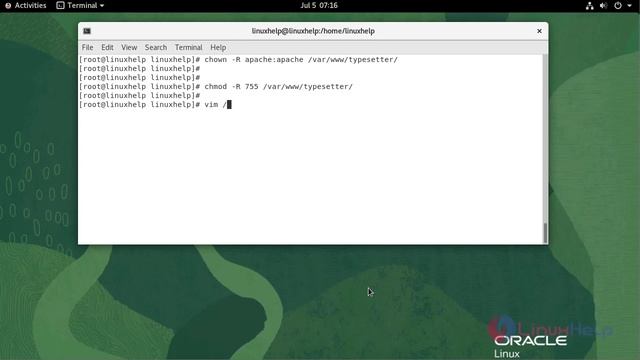Click the Activities logo icon in top bar

pyautogui.click(x=8, y=5)
